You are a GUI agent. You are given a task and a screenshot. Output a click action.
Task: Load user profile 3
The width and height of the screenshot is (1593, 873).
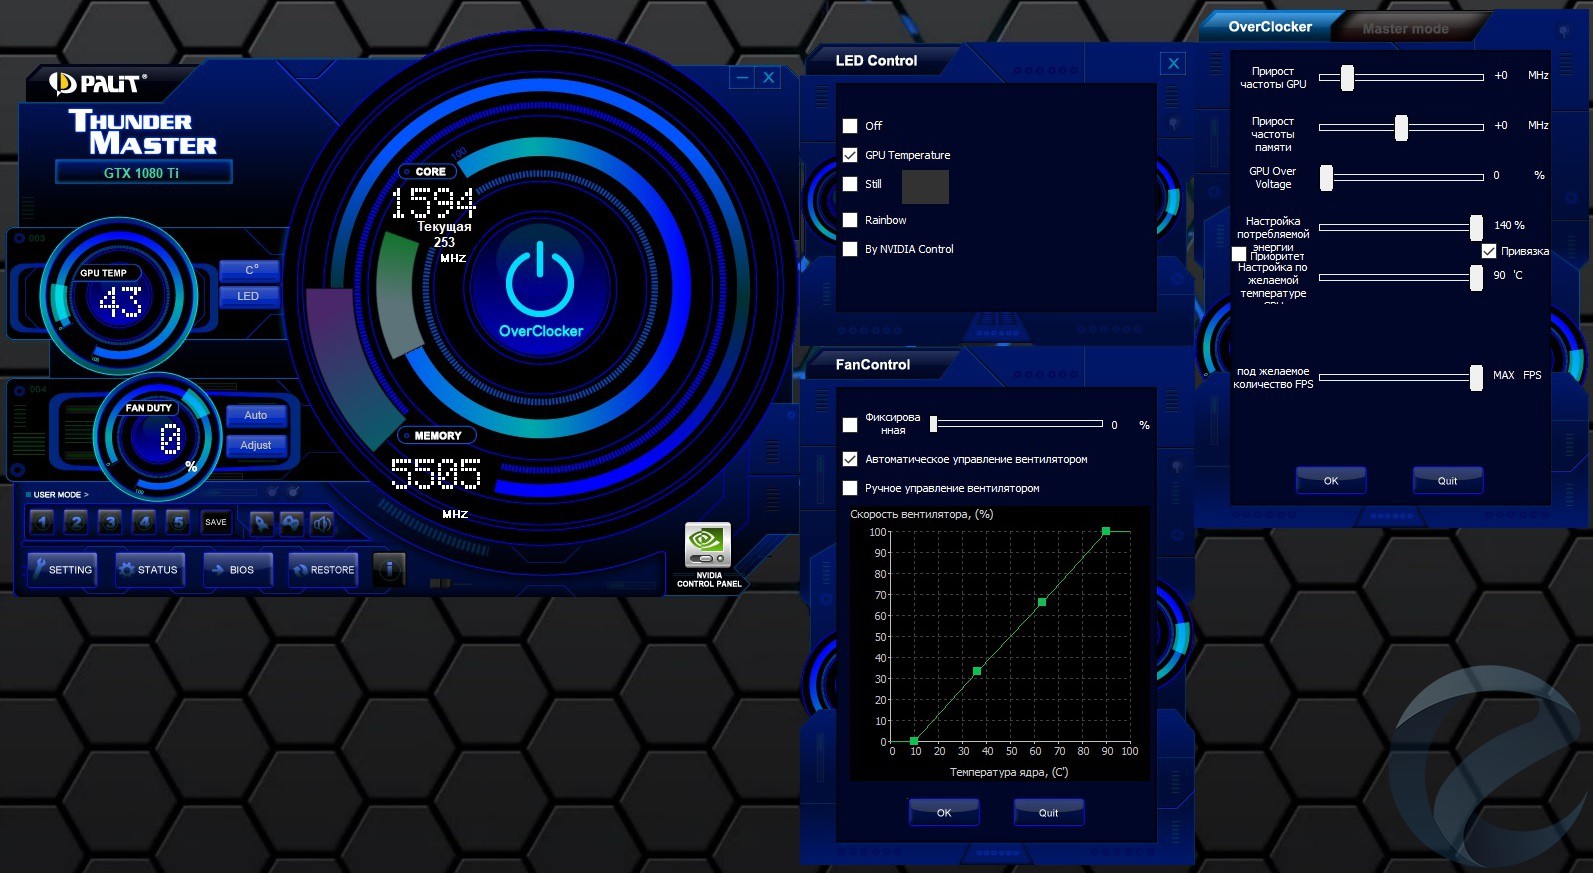(110, 522)
